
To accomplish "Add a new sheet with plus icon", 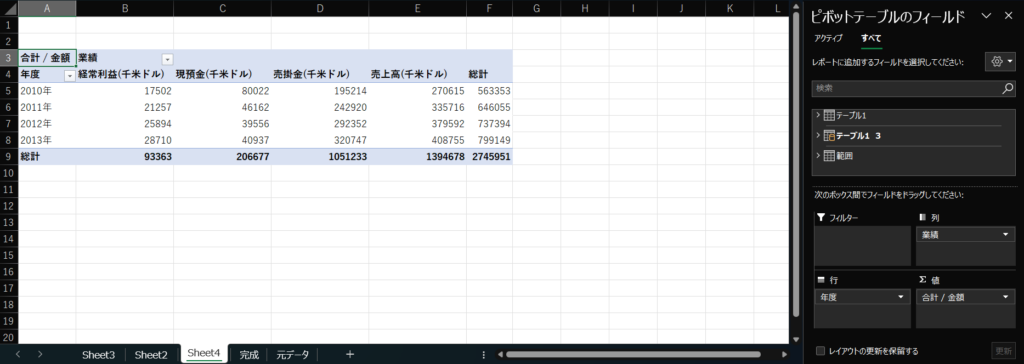I will [x=350, y=354].
